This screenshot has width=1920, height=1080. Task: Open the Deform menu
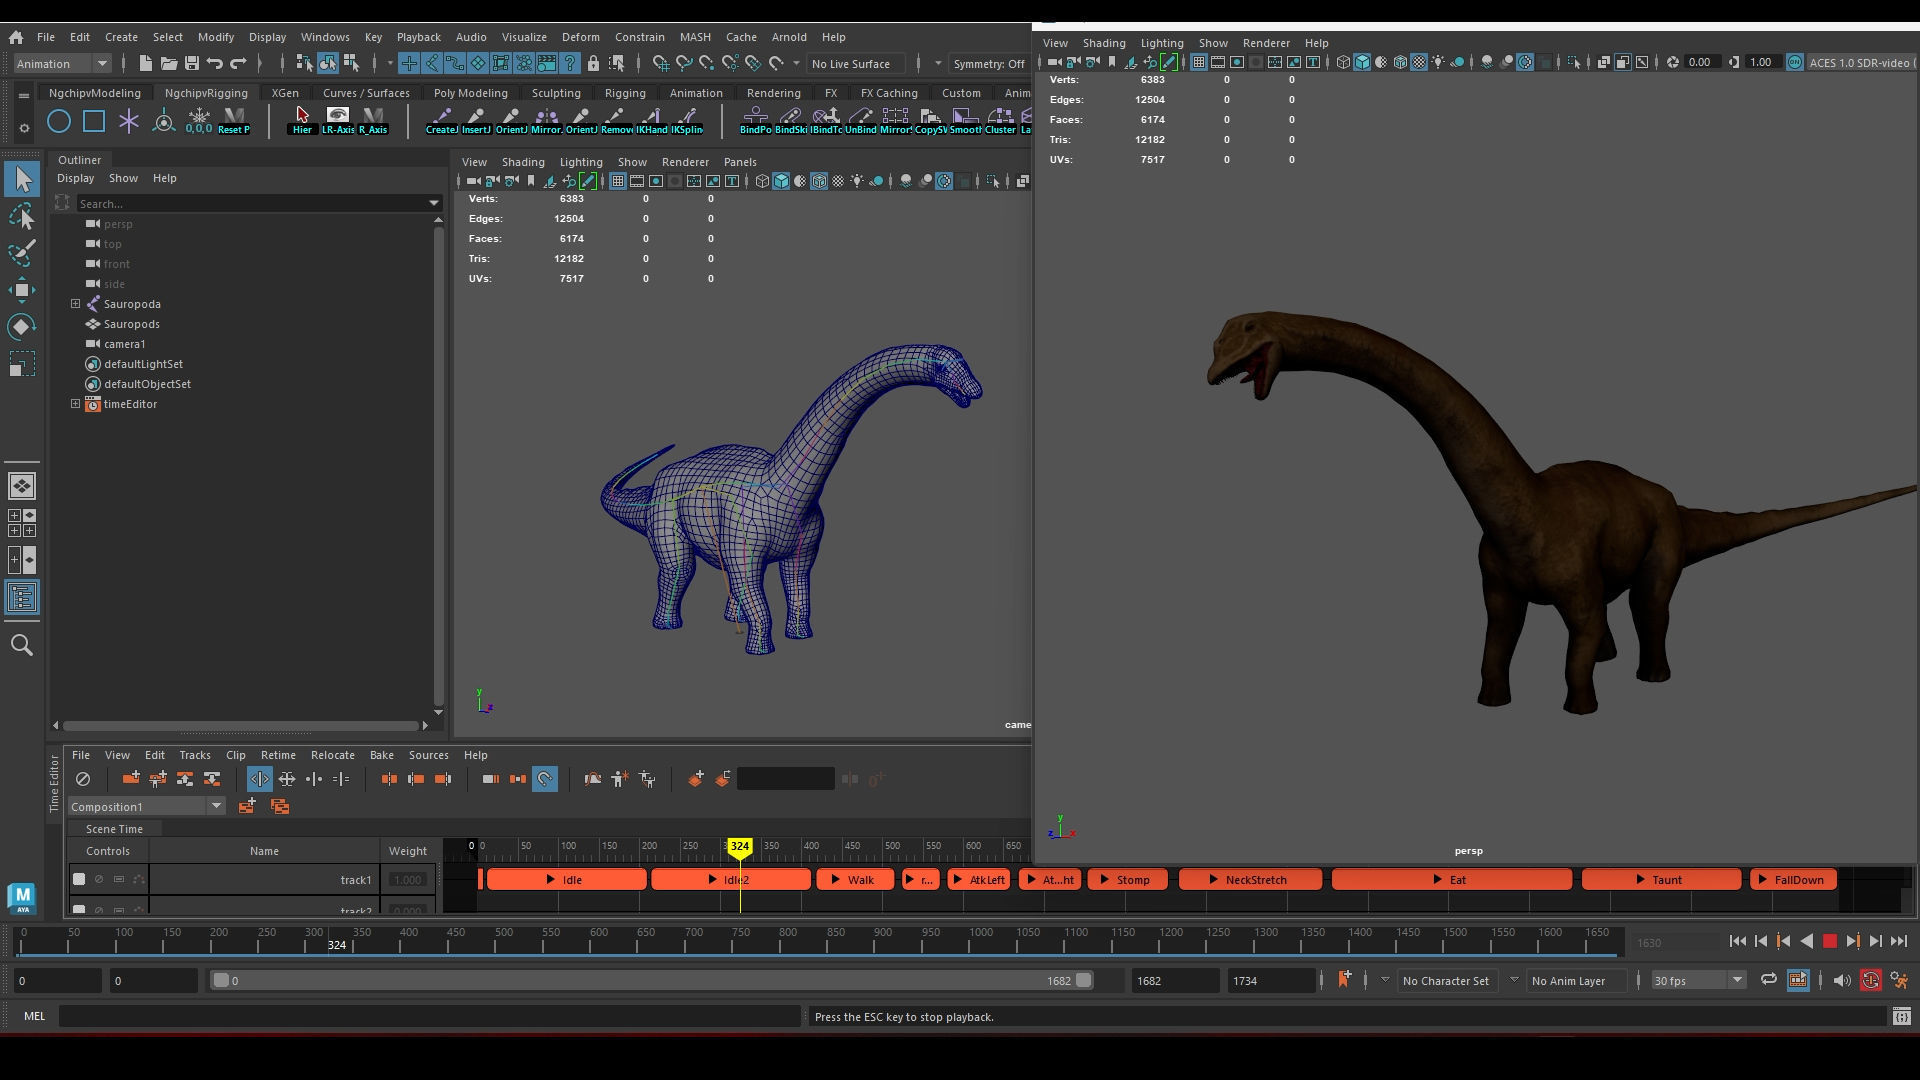point(580,37)
